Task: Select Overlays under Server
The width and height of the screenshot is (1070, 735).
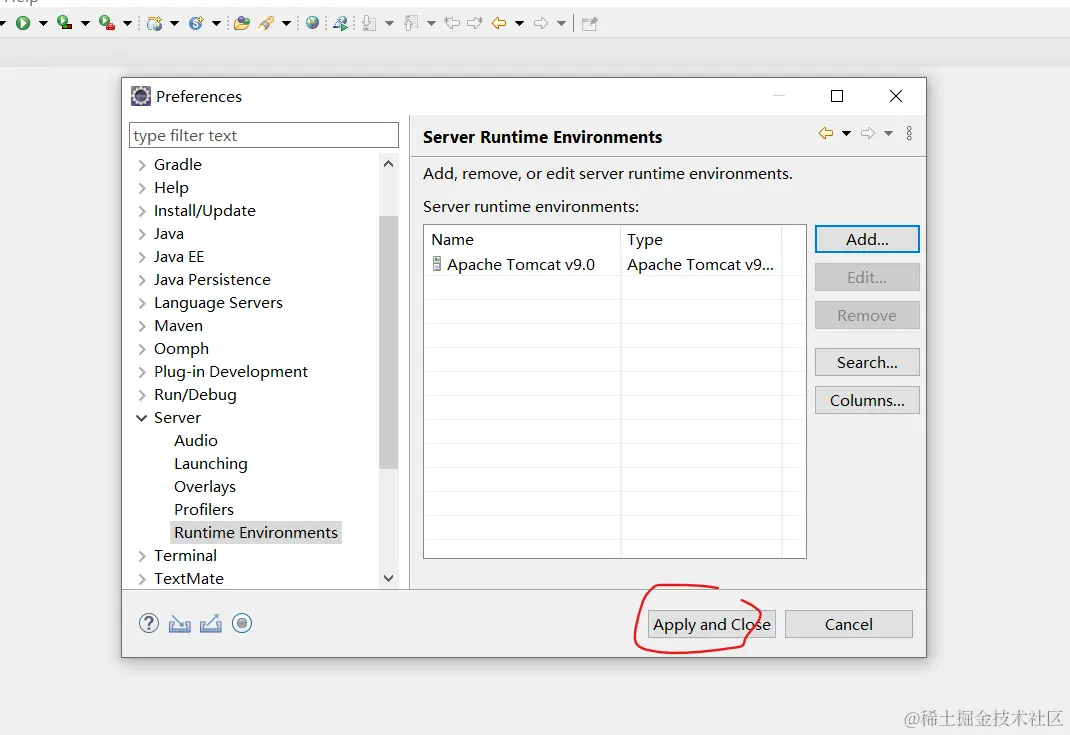Action: [205, 487]
